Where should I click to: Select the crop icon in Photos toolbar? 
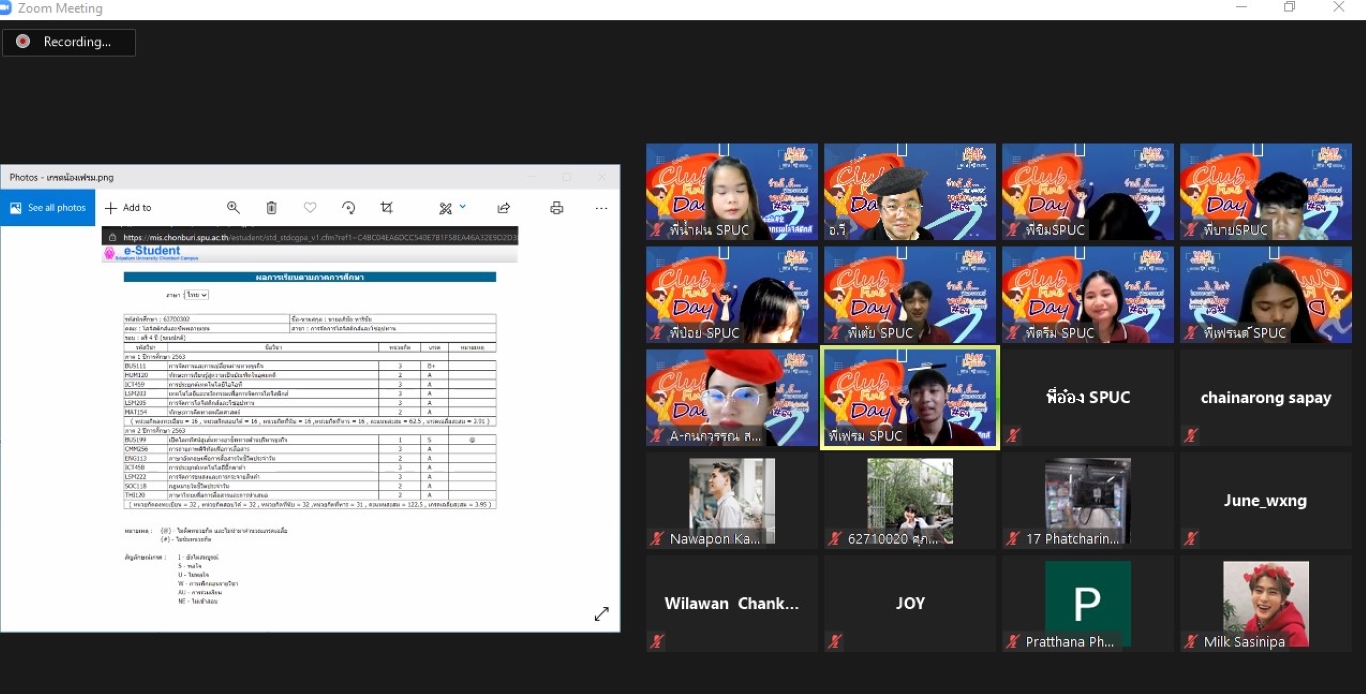[387, 208]
